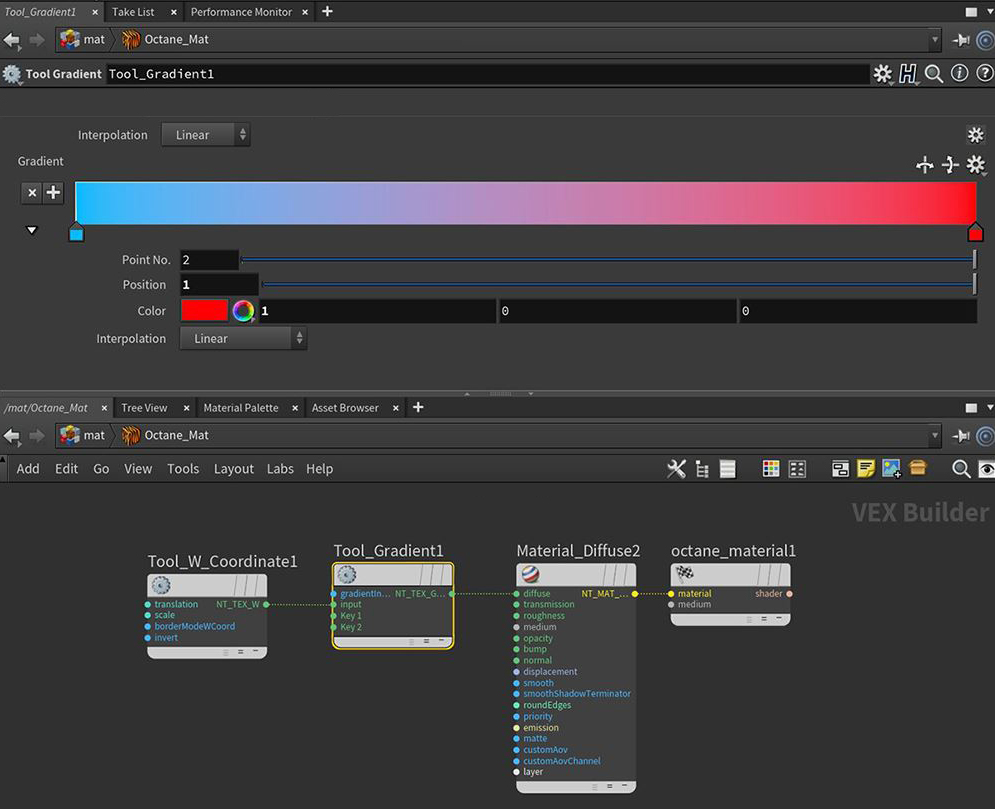Click the color wheel picker icon
Image resolution: width=995 pixels, height=809 pixels.
coord(243,311)
